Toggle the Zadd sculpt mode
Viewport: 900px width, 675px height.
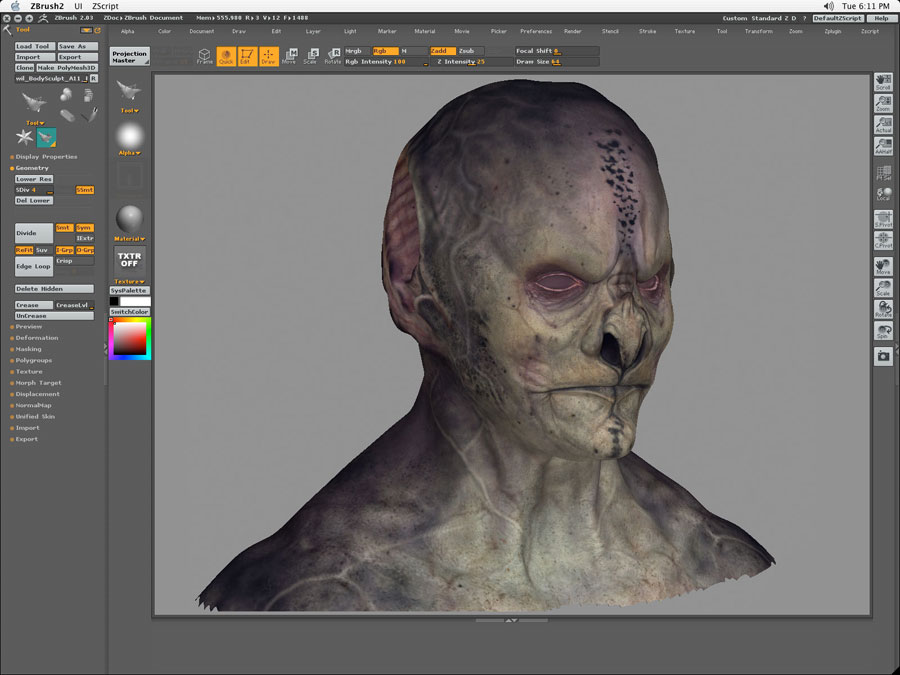tap(442, 51)
